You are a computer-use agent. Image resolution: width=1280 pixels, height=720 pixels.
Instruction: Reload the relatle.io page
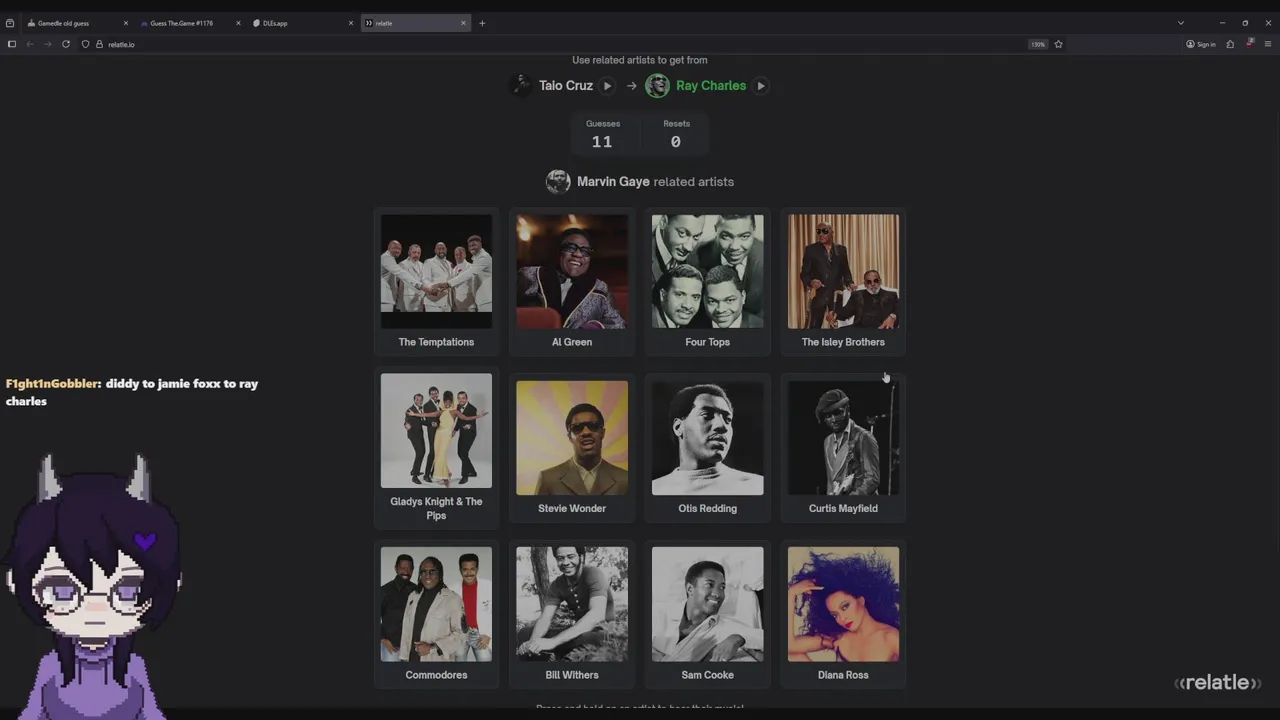66,44
